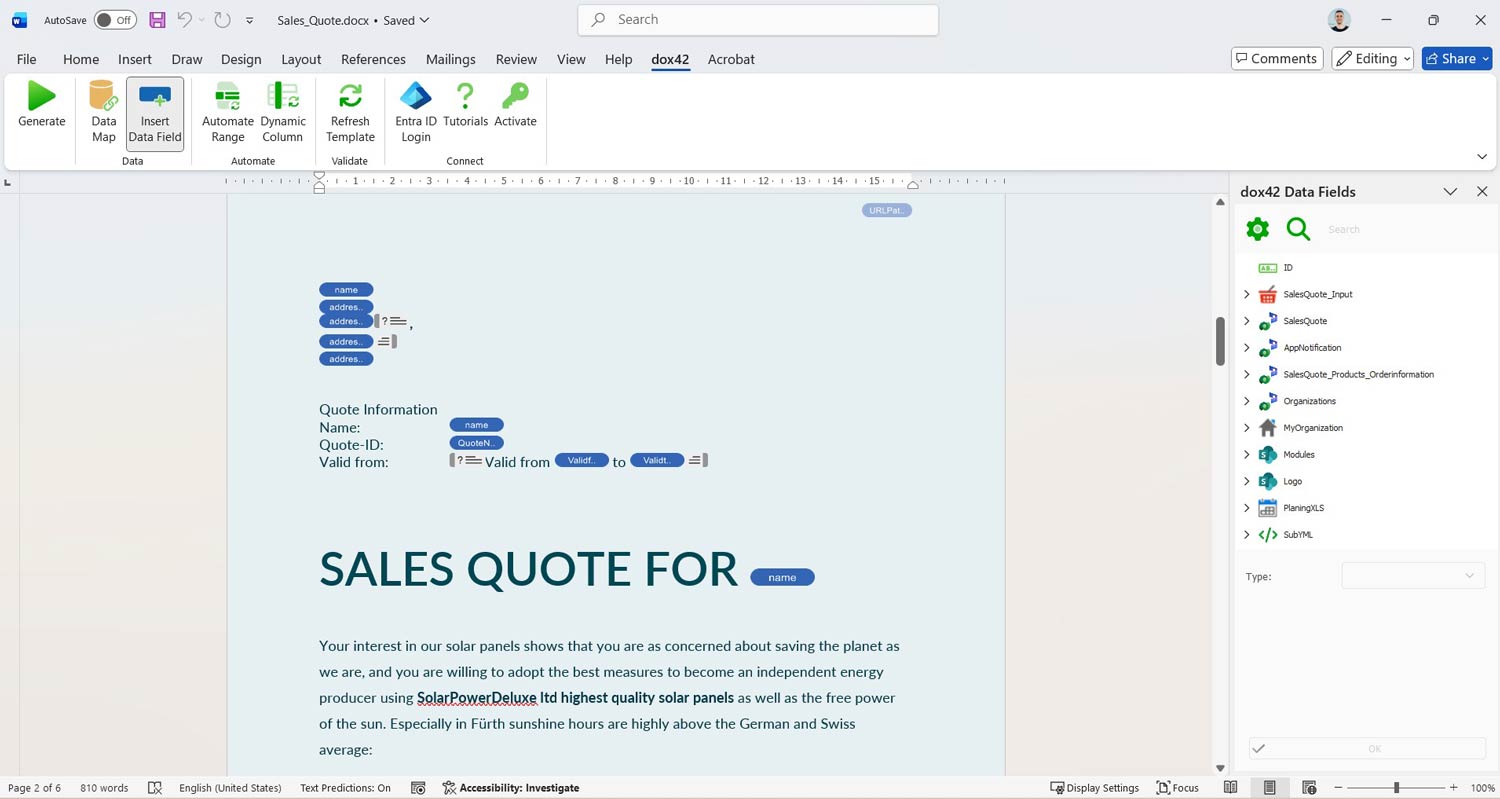This screenshot has height=799, width=1500.
Task: Click the Generate button in the dox42 ribbon
Action: 41,110
